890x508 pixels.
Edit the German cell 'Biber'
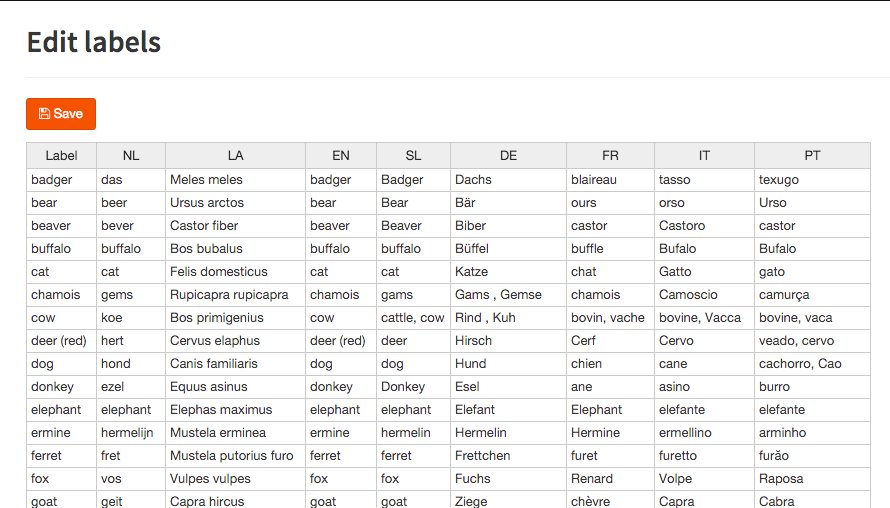coord(509,226)
